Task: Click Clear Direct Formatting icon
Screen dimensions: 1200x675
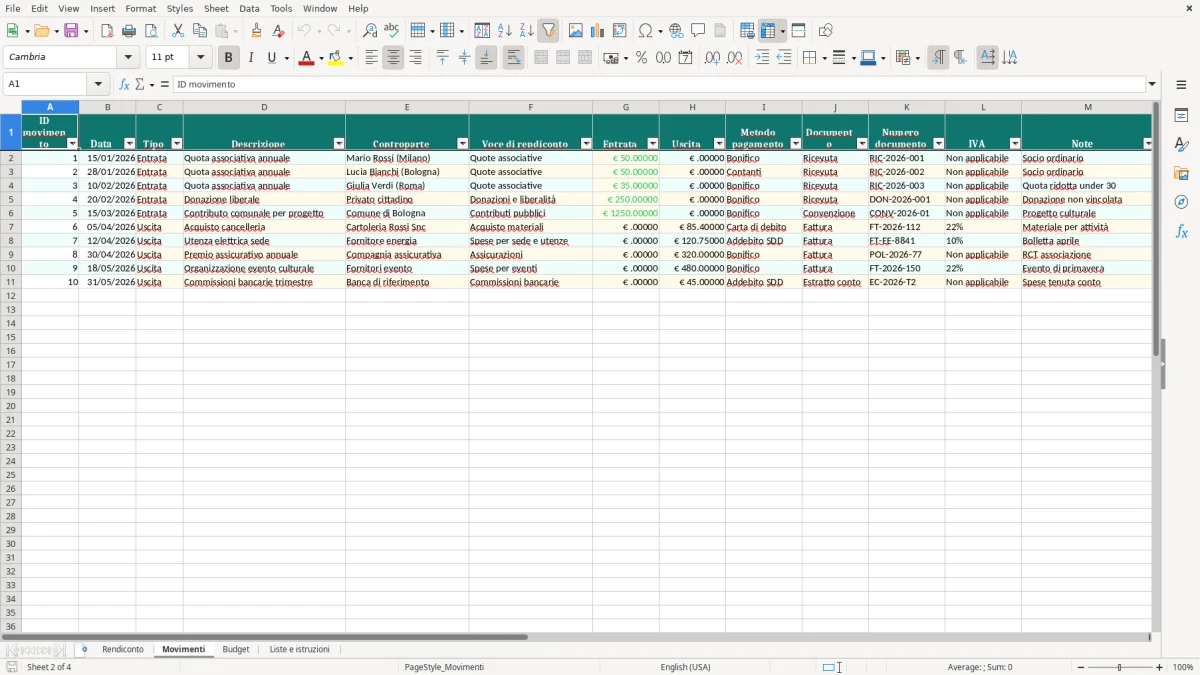Action: 278,31
